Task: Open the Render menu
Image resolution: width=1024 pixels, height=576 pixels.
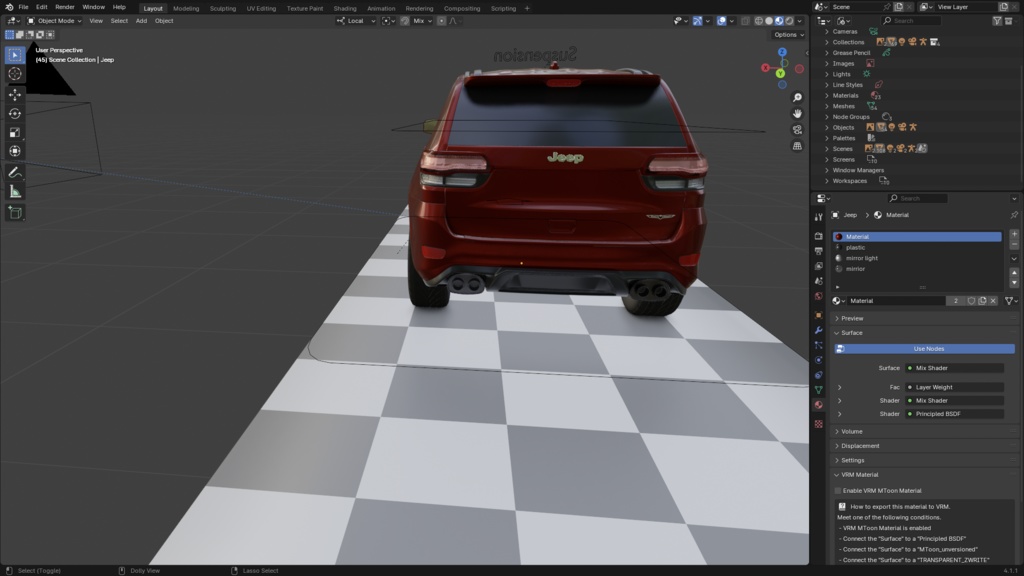Action: pyautogui.click(x=65, y=7)
